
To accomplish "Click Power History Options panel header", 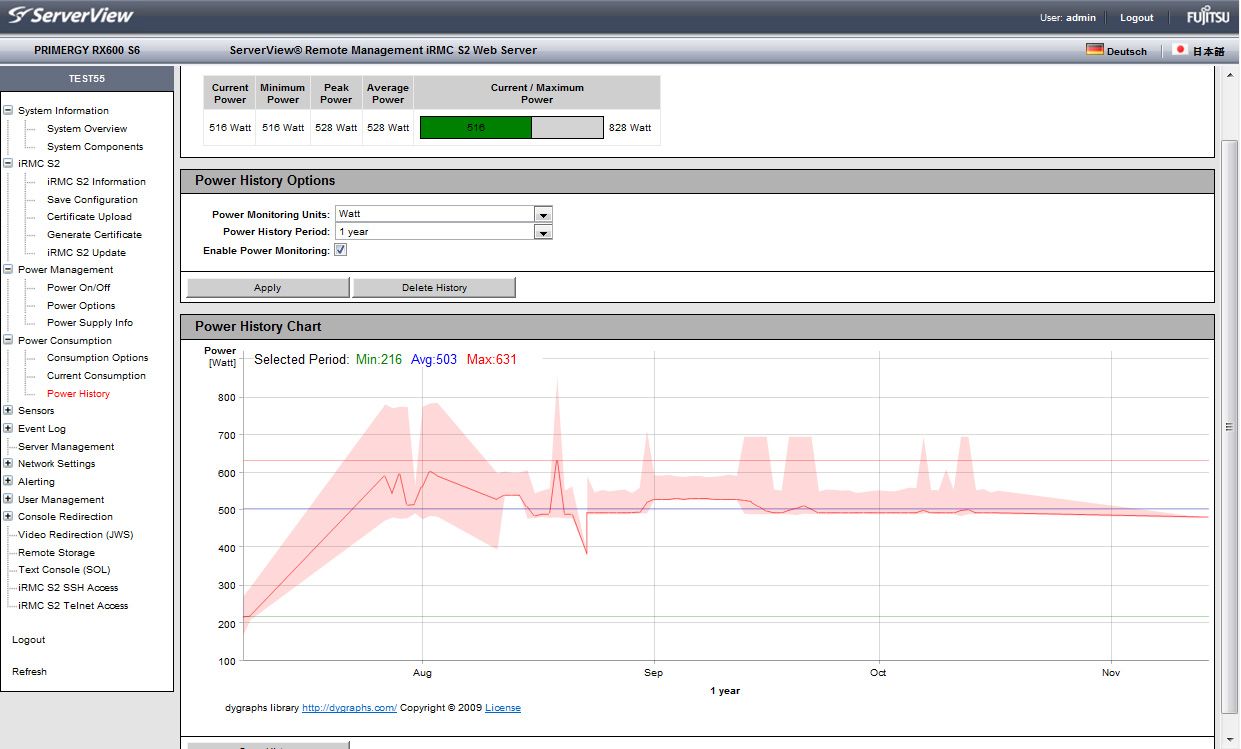I will [x=697, y=181].
